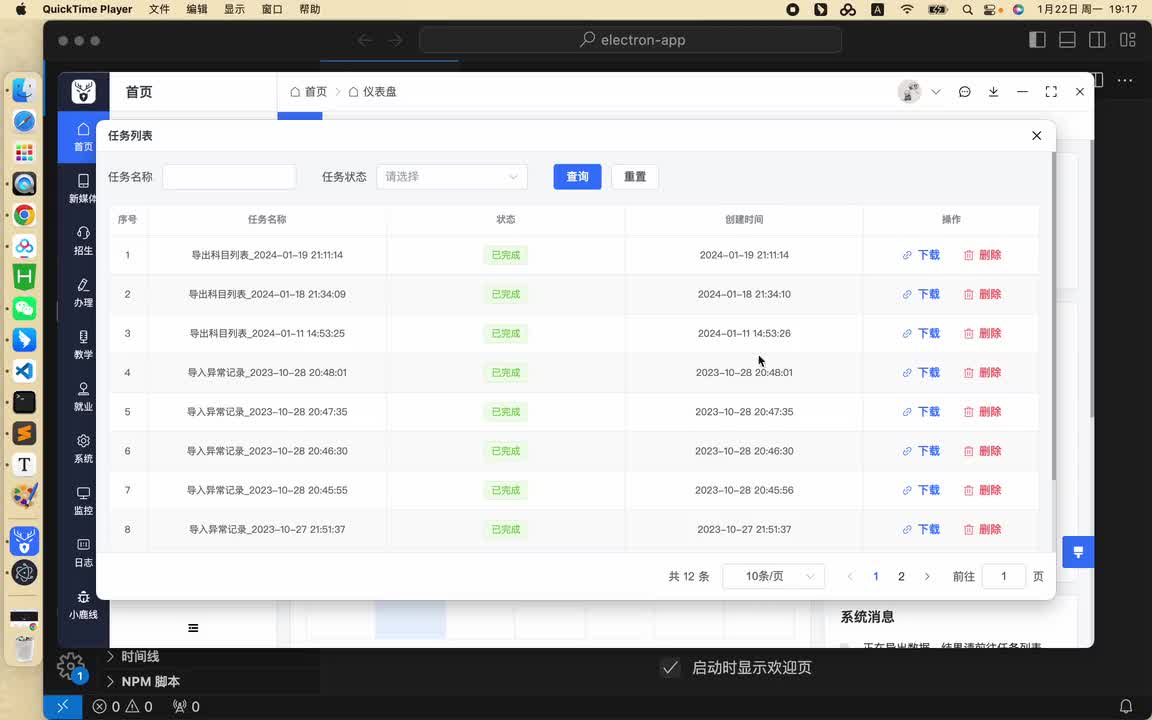Click the next page arrow
Screen dimensions: 1152x720
pos(927,576)
